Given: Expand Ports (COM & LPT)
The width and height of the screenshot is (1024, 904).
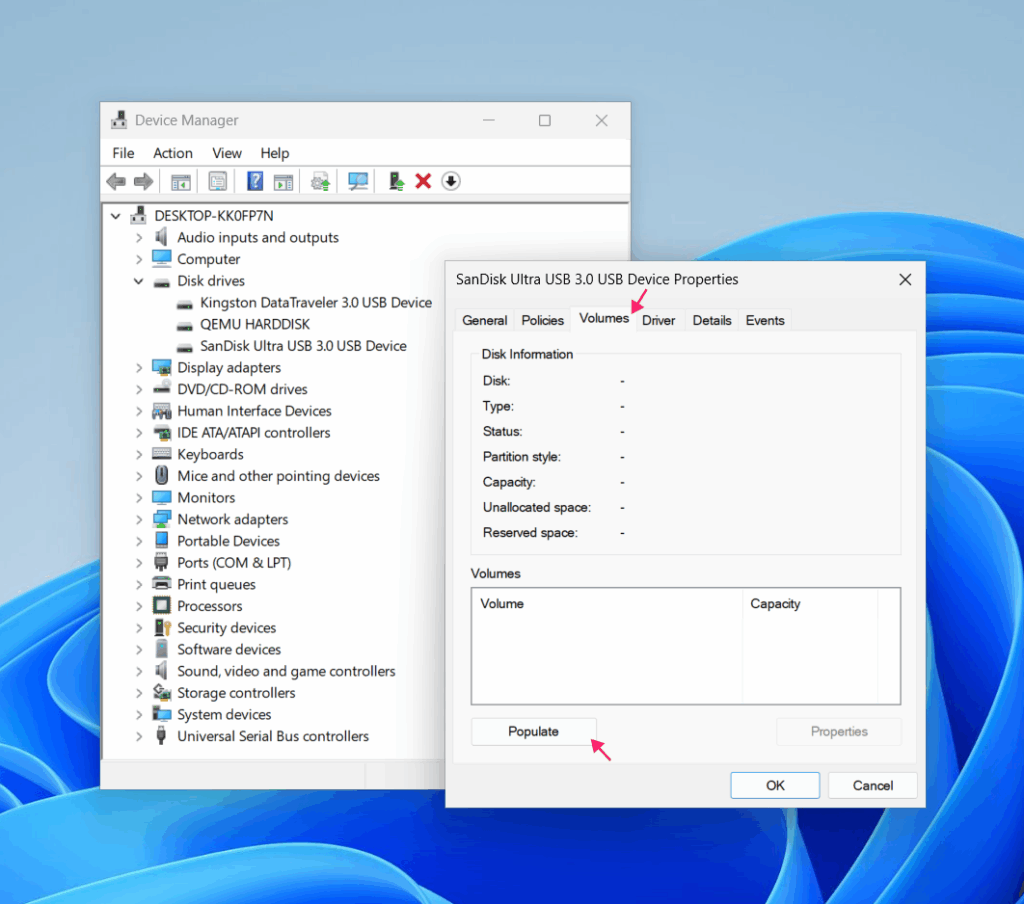Looking at the screenshot, I should 138,562.
